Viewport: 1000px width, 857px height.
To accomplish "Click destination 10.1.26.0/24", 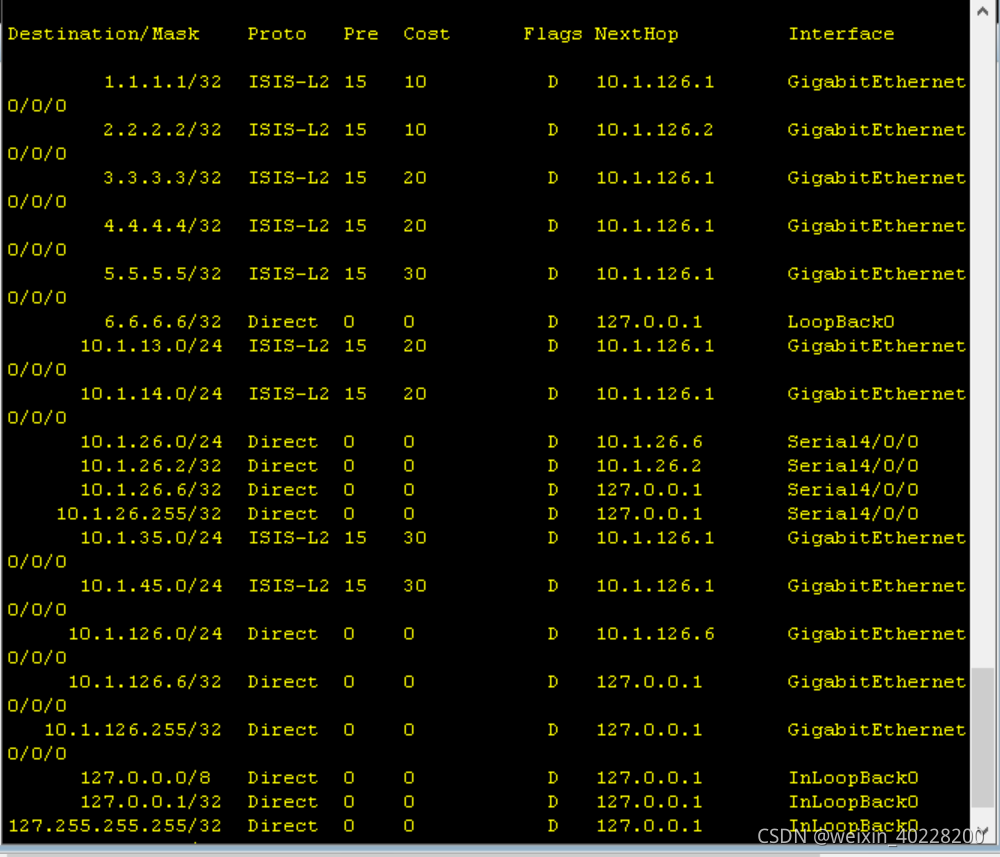I will 151,441.
